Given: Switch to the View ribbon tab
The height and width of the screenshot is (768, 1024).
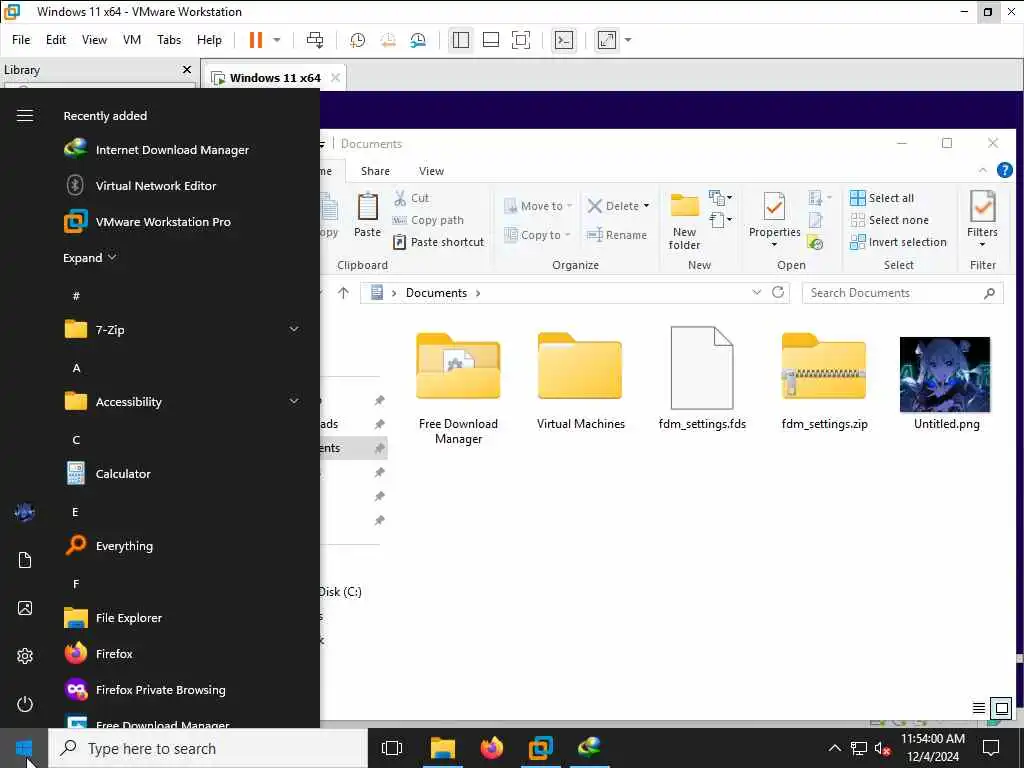Looking at the screenshot, I should pos(431,171).
